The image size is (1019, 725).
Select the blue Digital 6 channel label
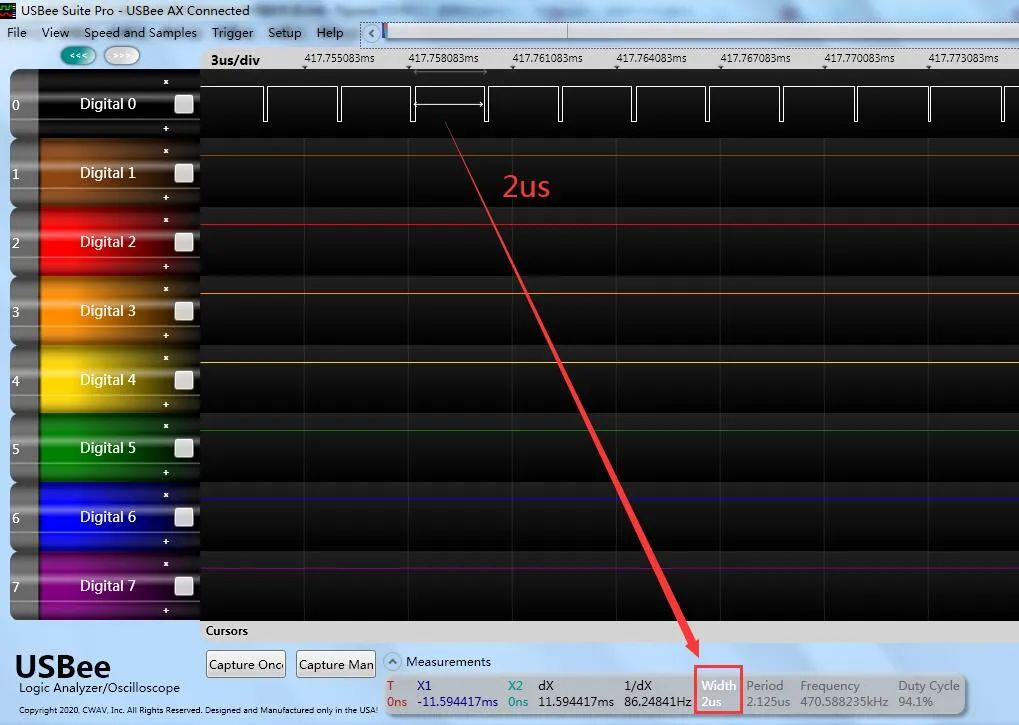tap(108, 517)
